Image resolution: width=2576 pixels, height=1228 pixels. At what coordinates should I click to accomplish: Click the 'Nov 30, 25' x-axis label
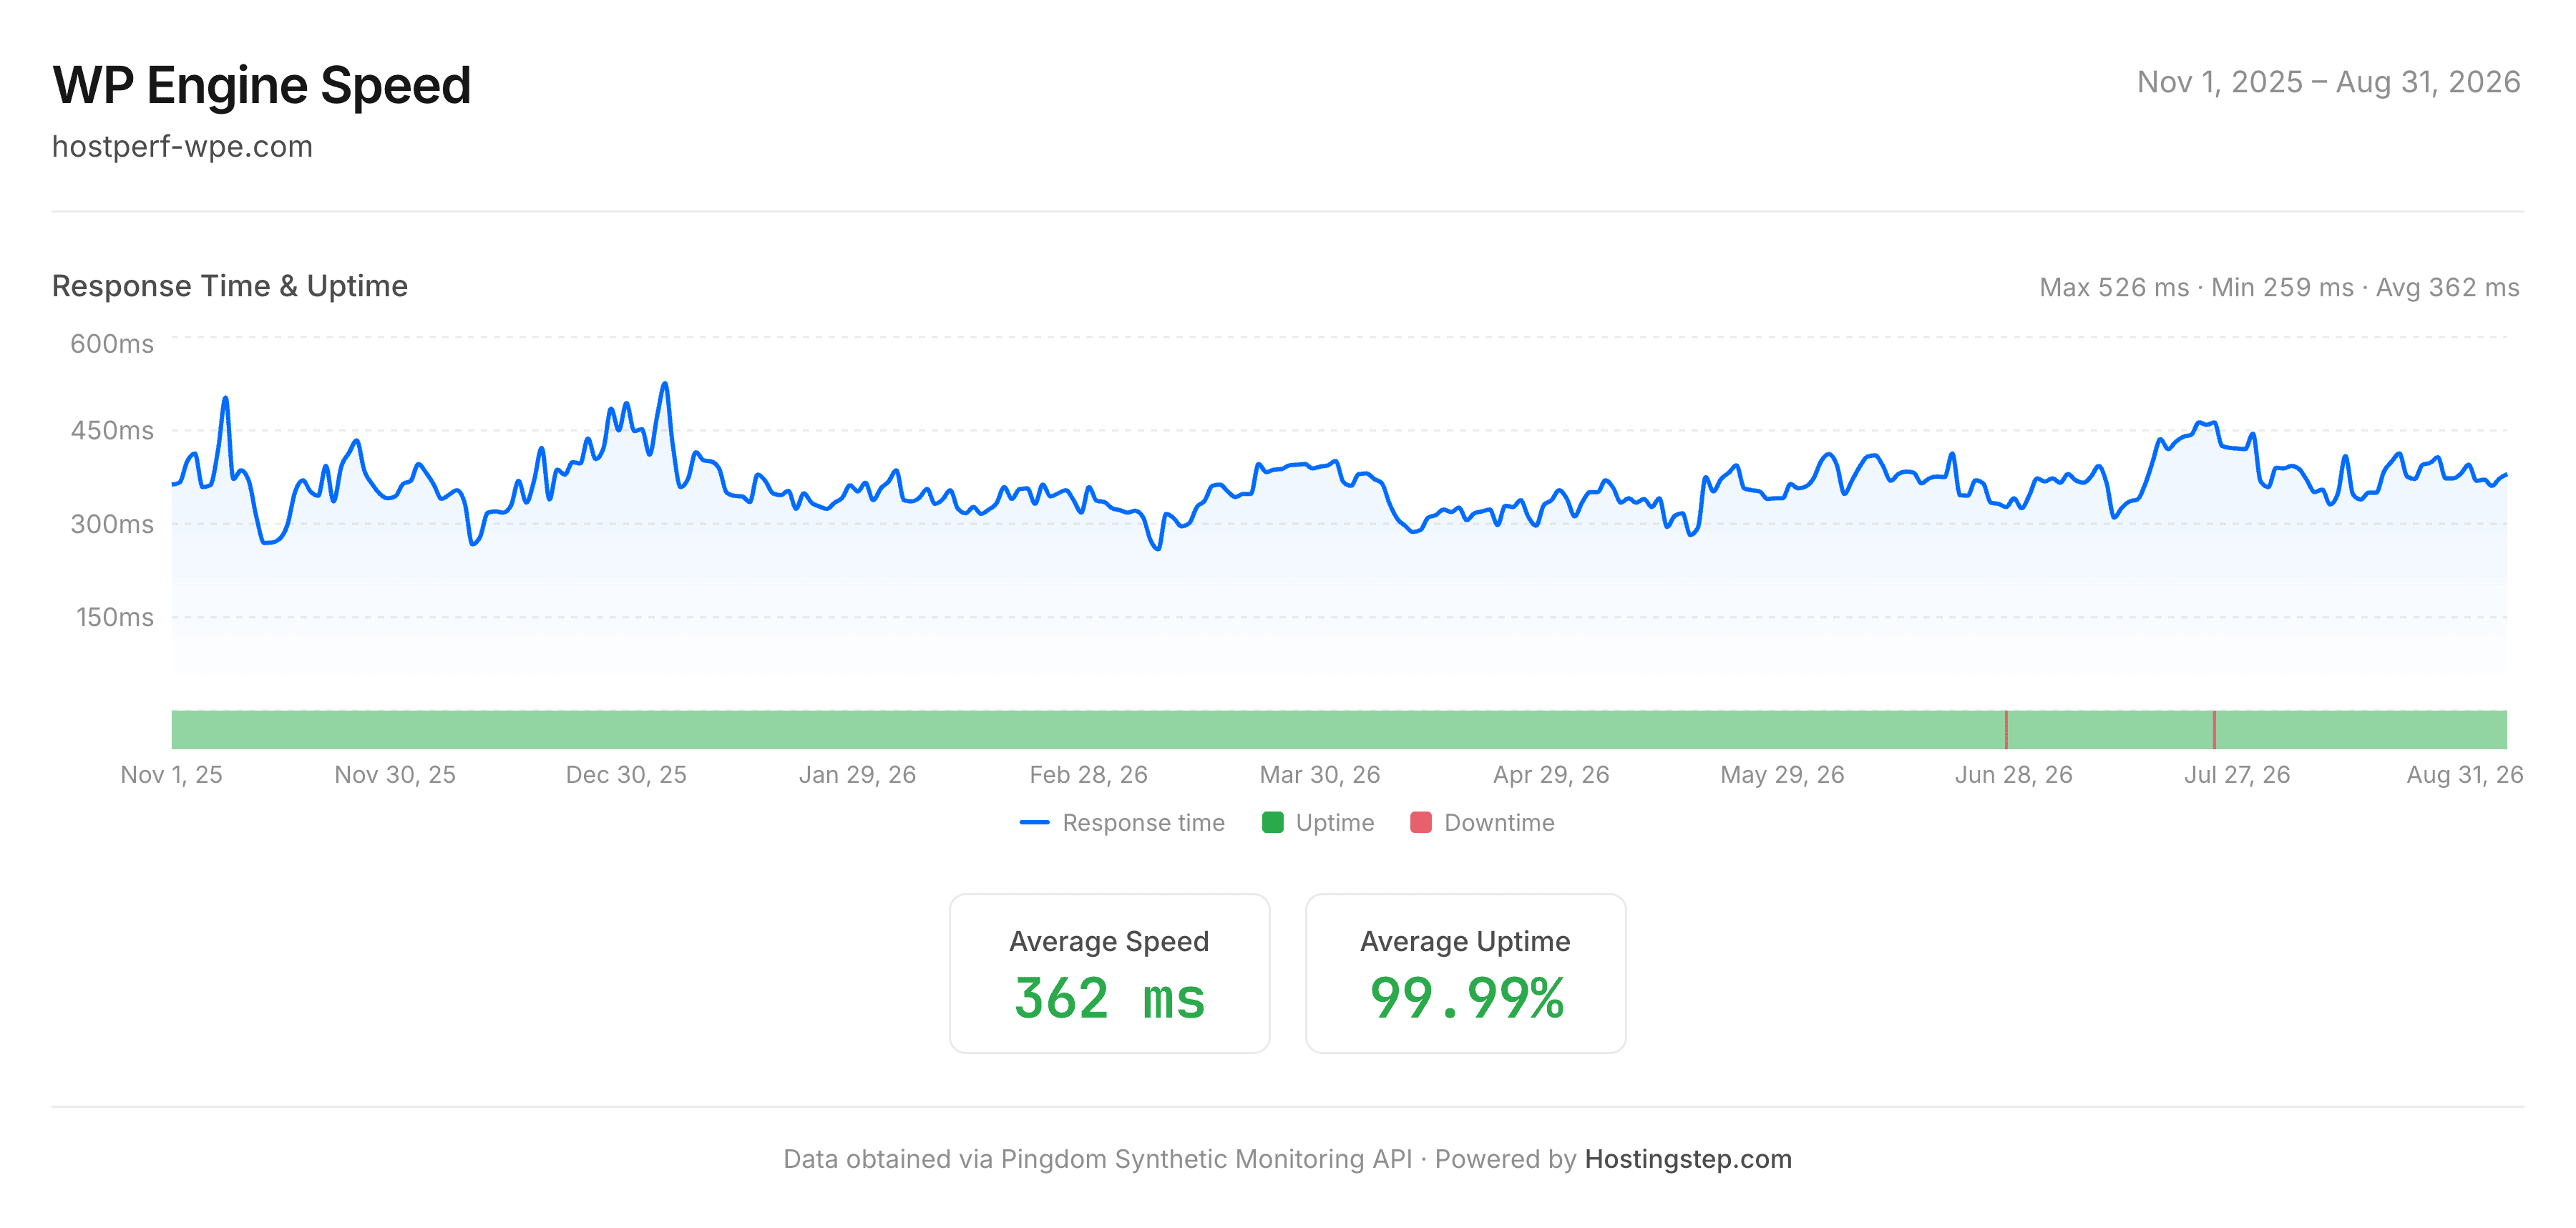395,775
